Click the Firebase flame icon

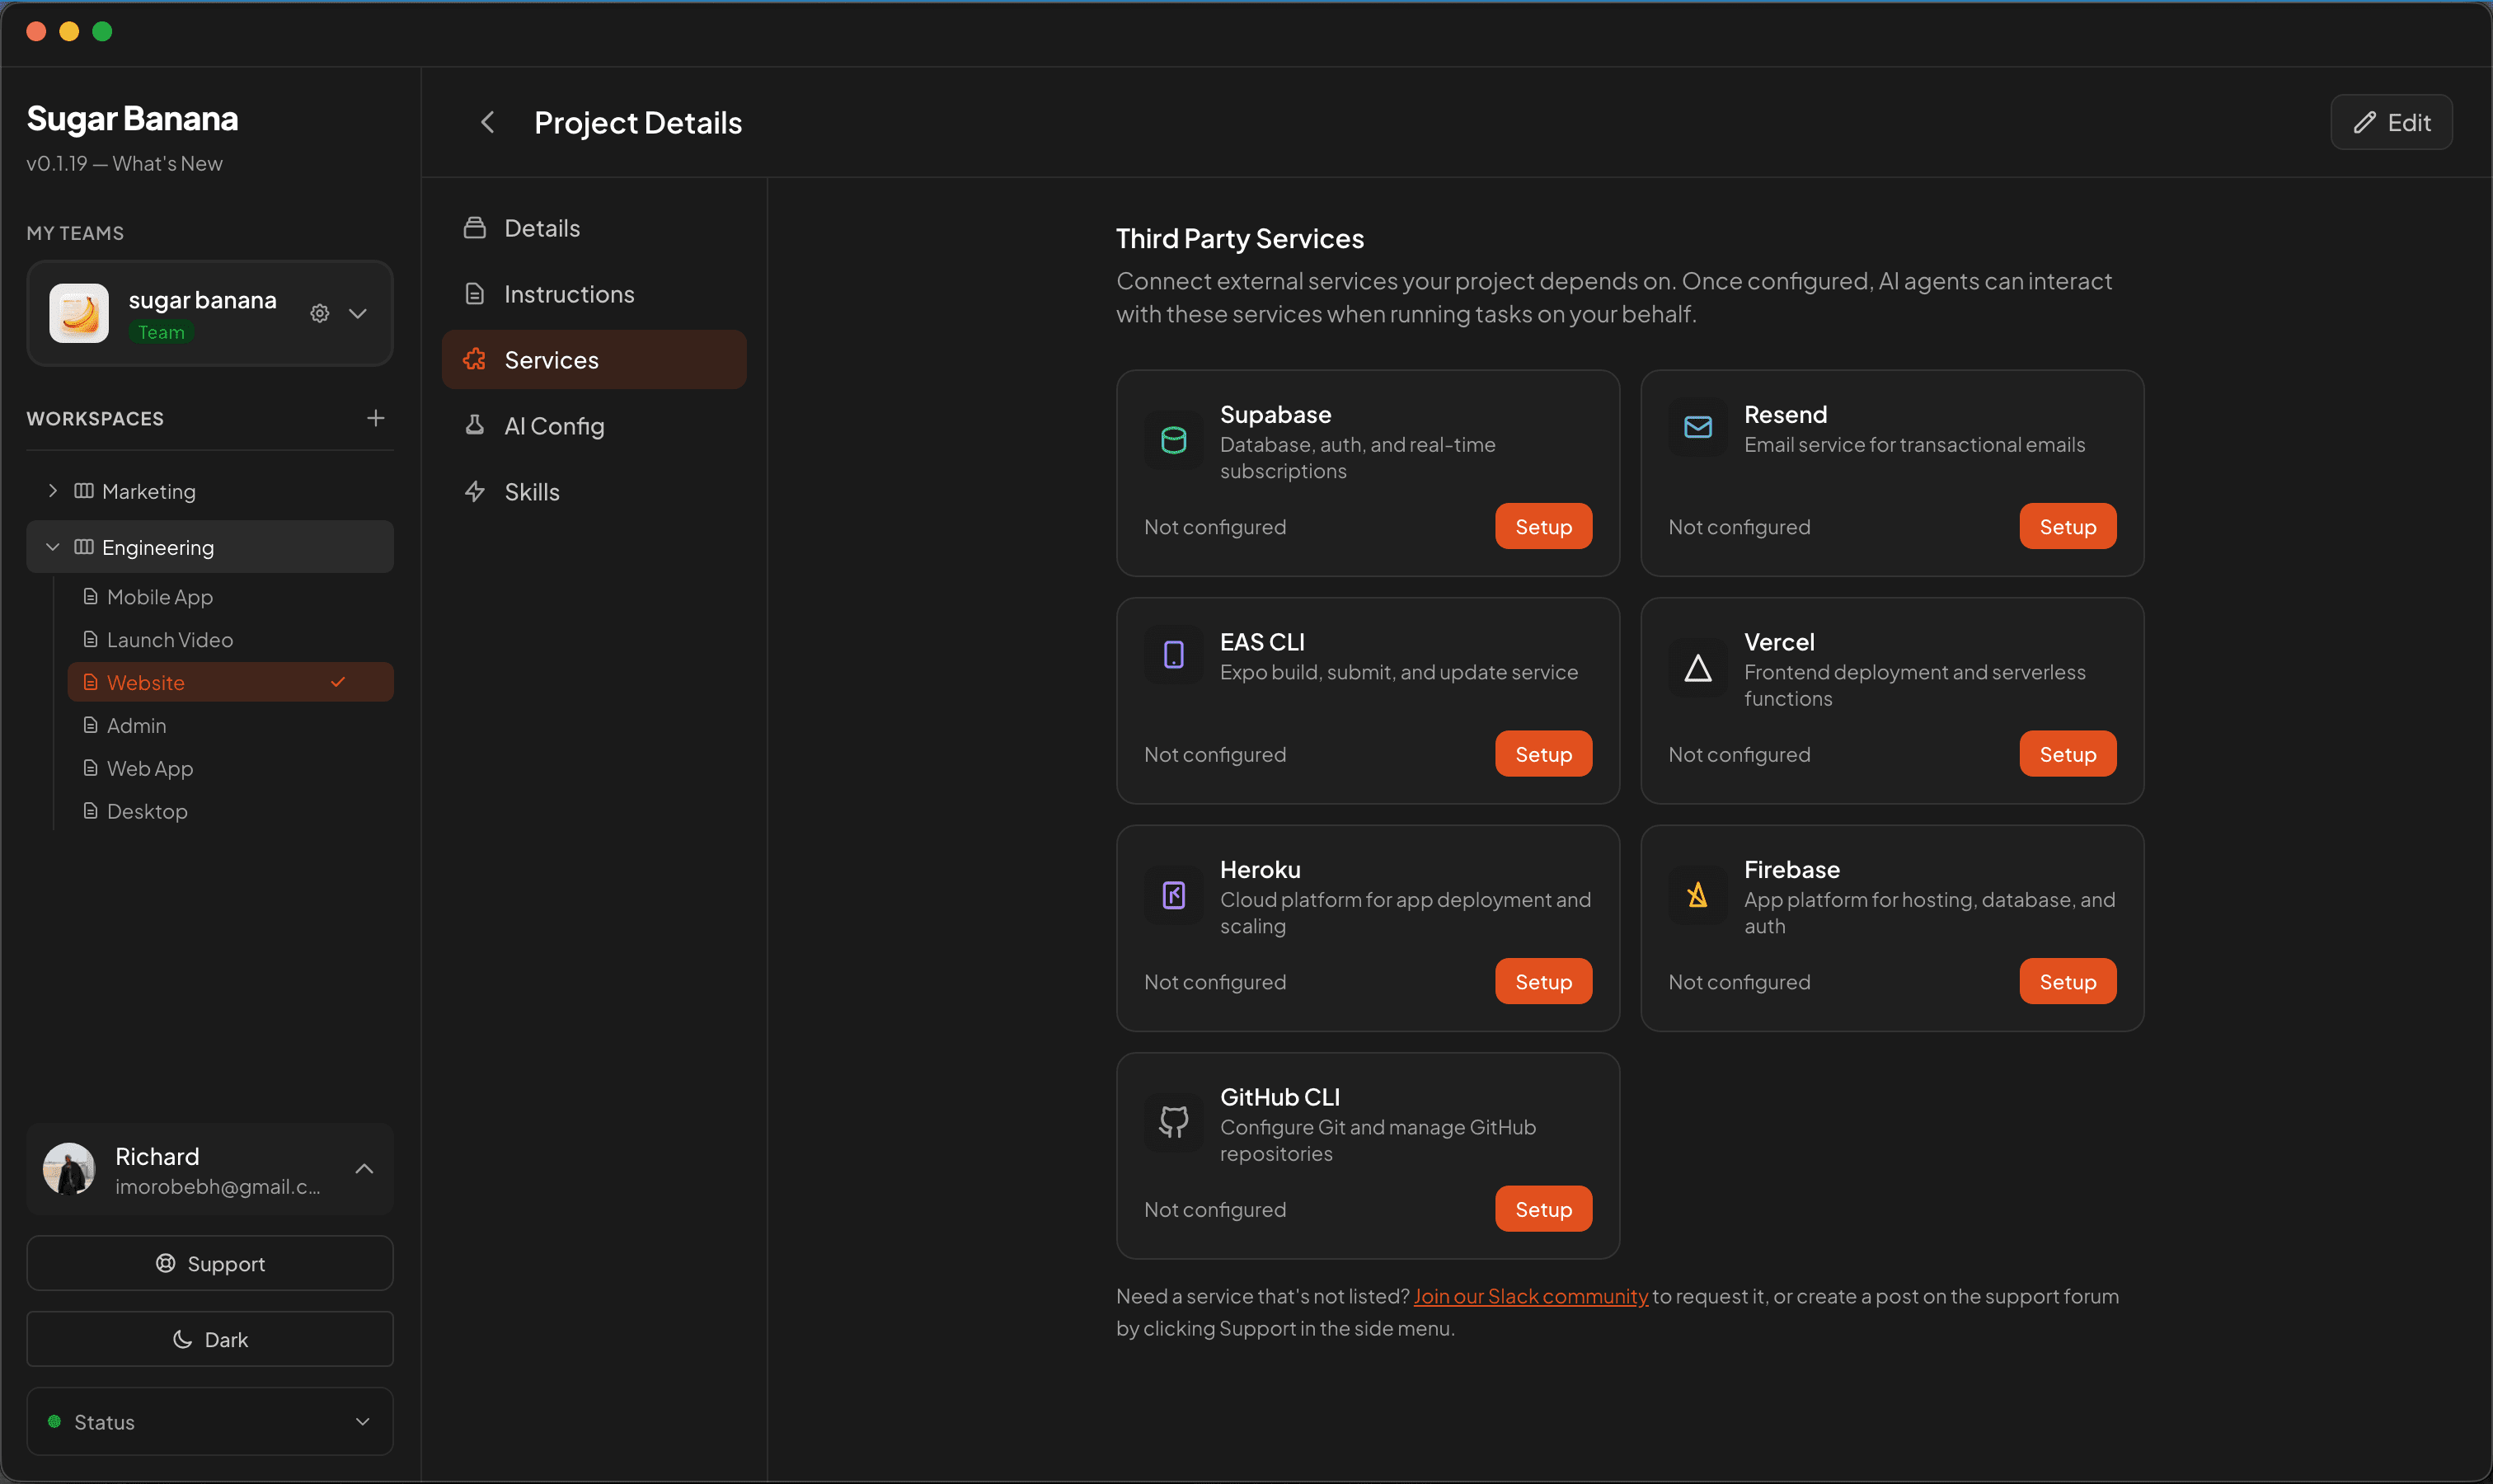pyautogui.click(x=1698, y=895)
